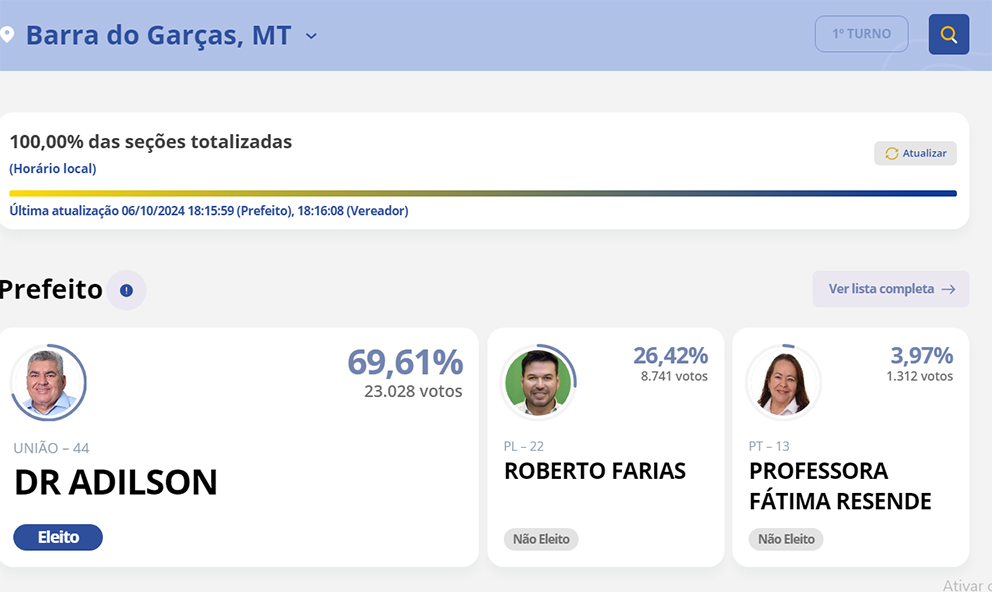Open Professora Fátima Resende's photo
Viewport: 992px width, 592px height.
[x=783, y=382]
